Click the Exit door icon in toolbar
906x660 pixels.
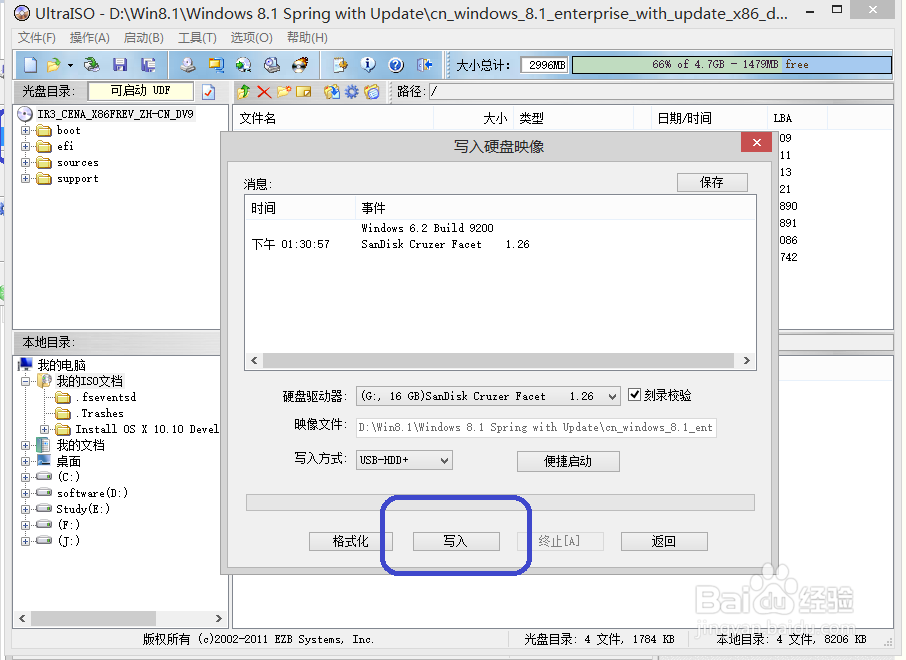[425, 65]
